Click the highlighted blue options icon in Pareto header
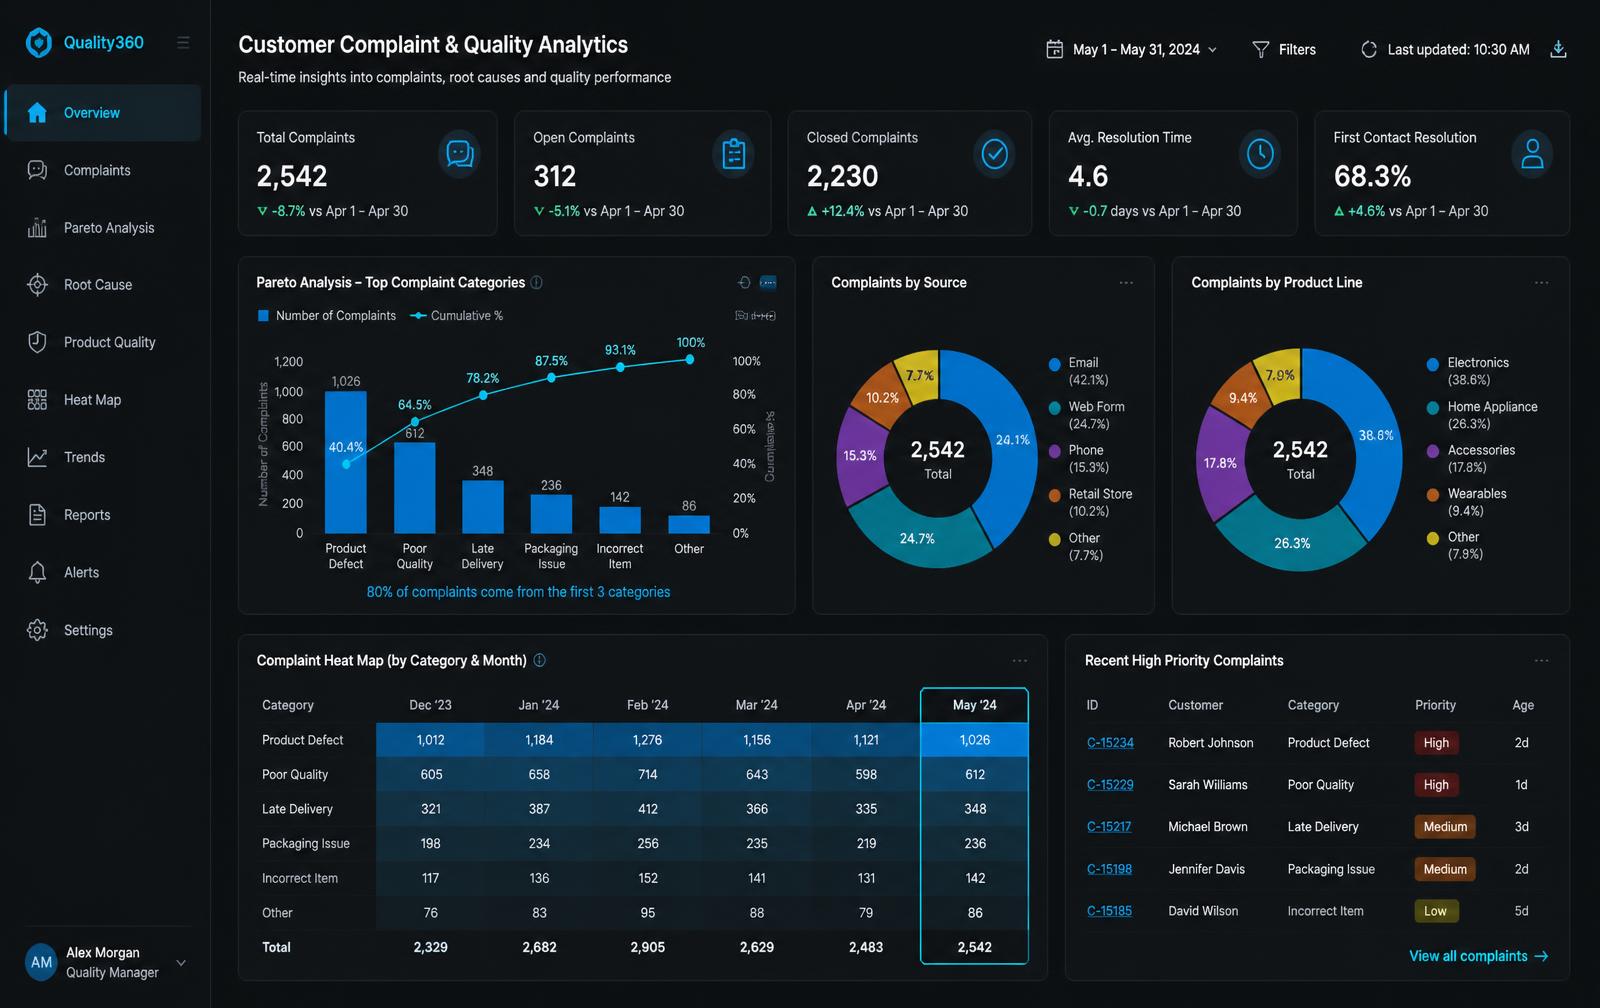1600x1008 pixels. point(768,283)
